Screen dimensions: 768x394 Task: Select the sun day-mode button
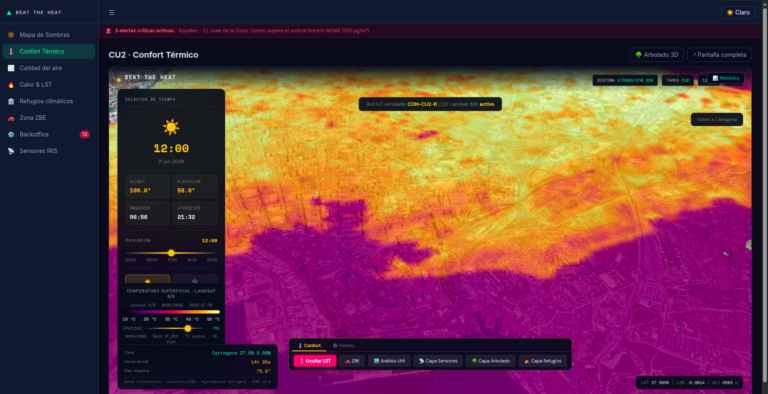147,280
